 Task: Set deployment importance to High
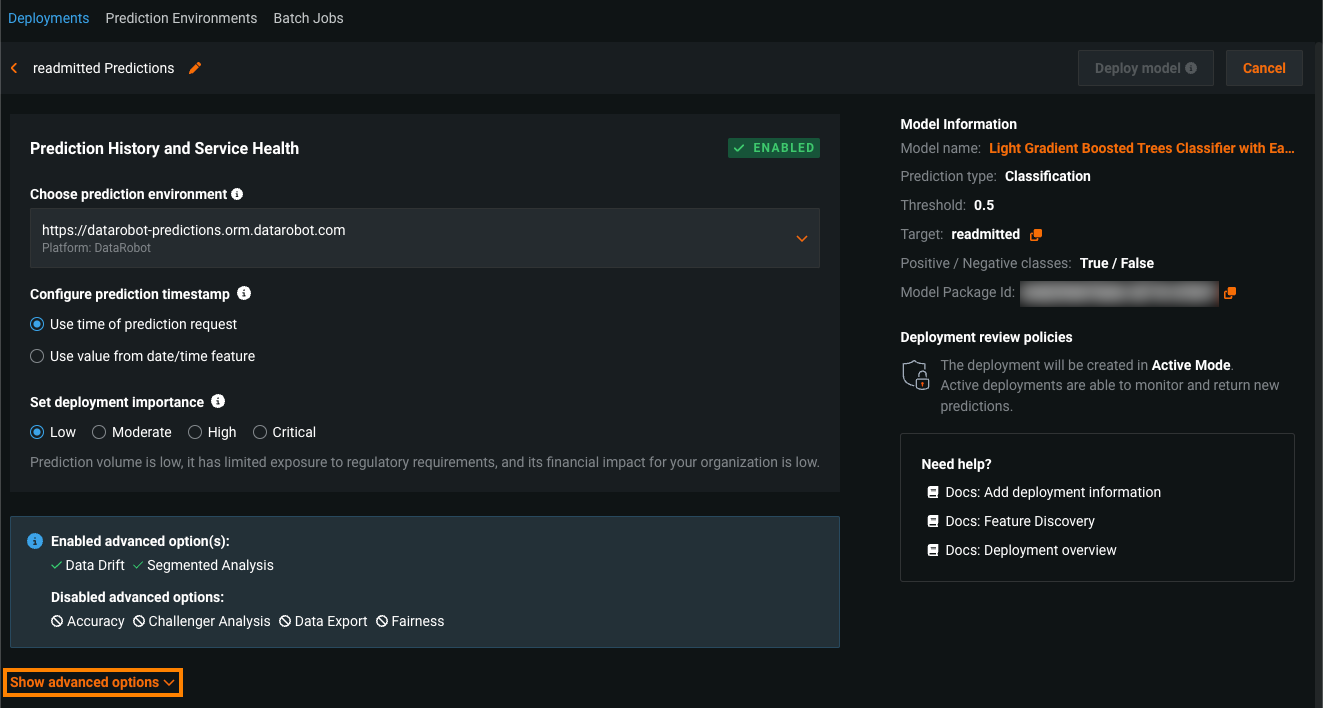click(x=195, y=432)
